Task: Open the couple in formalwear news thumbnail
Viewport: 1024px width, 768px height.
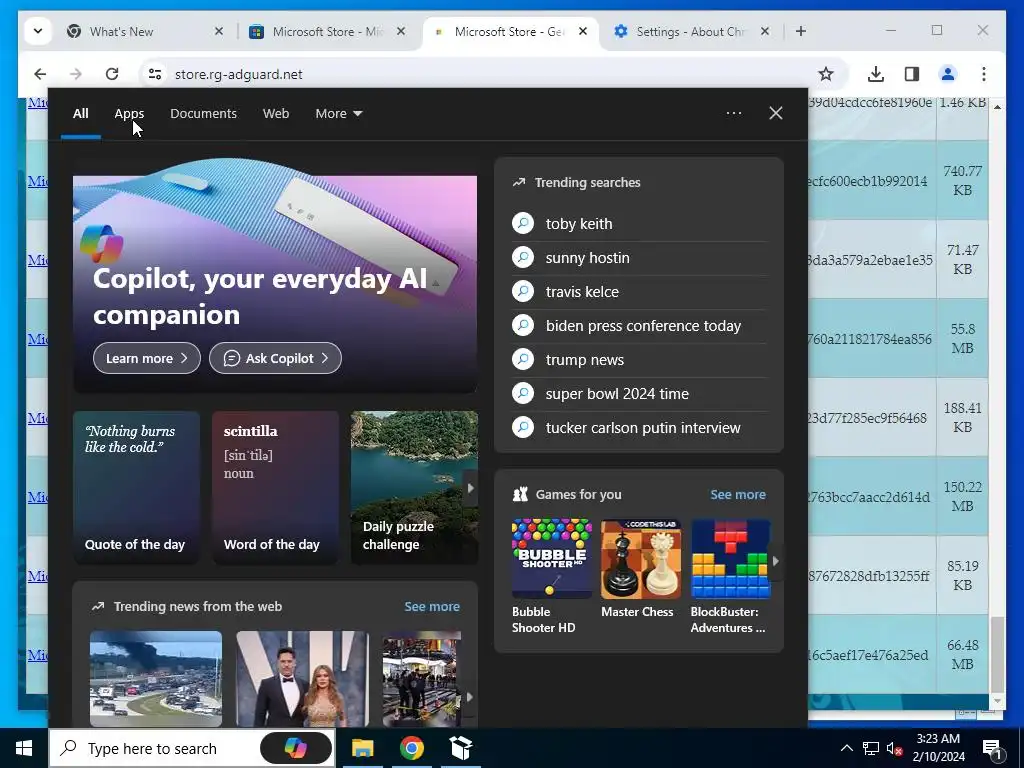Action: pos(302,679)
